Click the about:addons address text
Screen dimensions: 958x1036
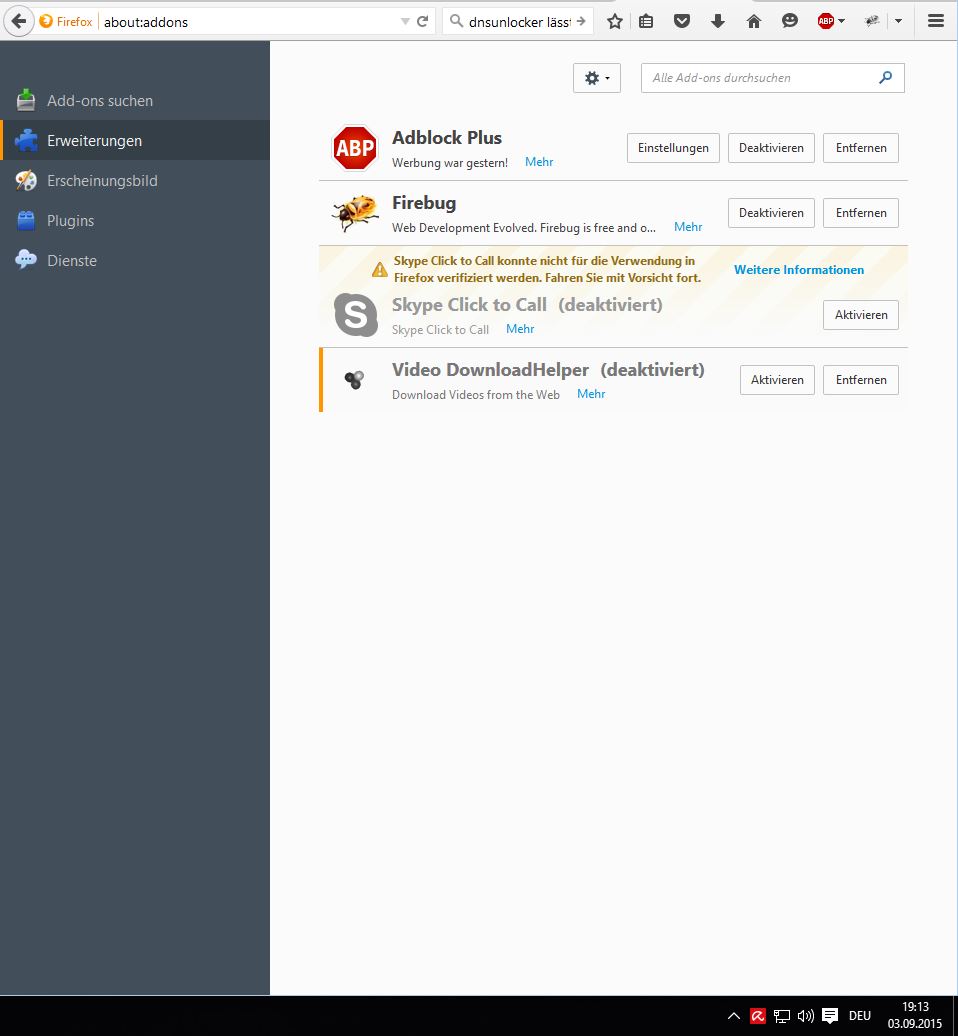coord(146,22)
